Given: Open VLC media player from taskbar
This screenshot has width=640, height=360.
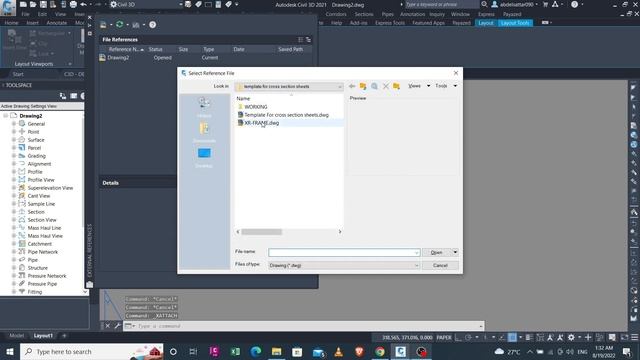Looking at the screenshot, I should [x=338, y=351].
